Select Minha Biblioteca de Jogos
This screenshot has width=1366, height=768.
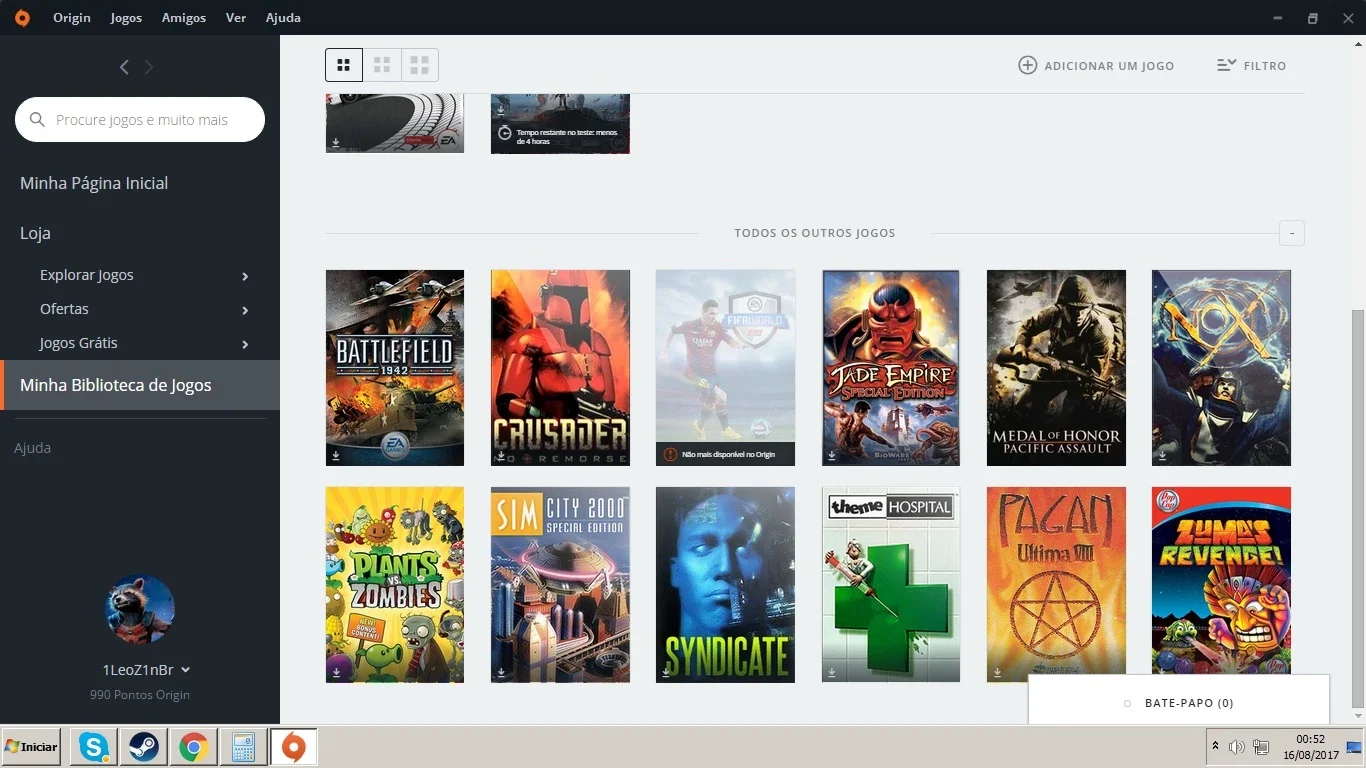coord(140,385)
